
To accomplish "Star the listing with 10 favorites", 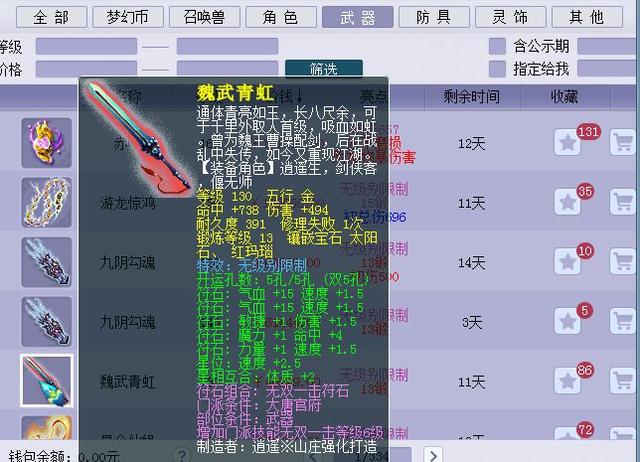I will coord(568,262).
